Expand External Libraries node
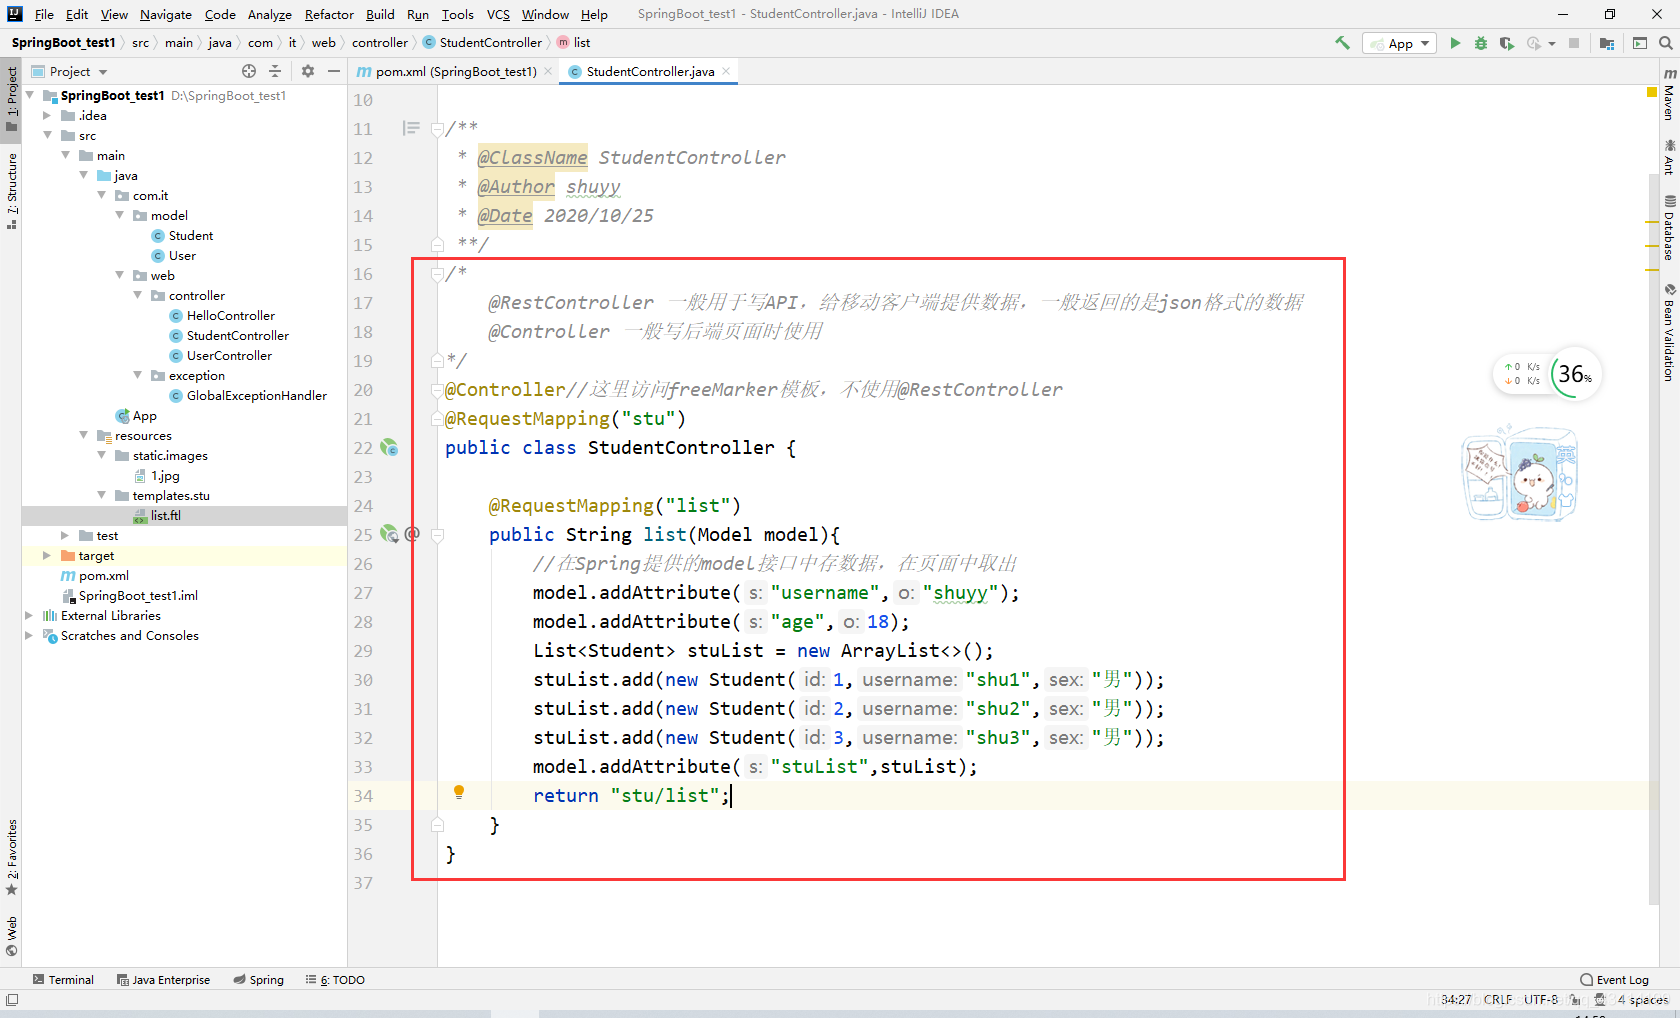 (x=29, y=615)
